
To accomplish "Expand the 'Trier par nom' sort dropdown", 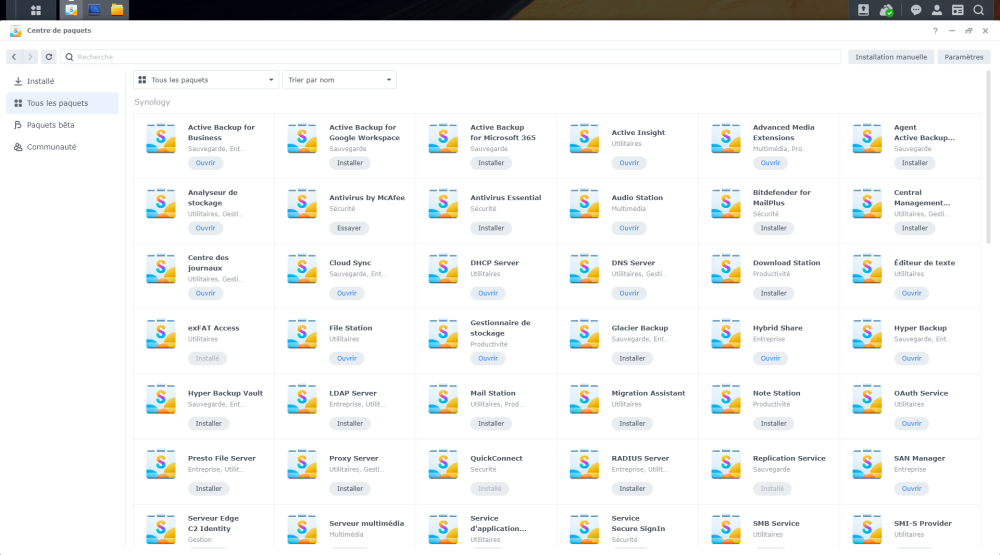I will [339, 79].
